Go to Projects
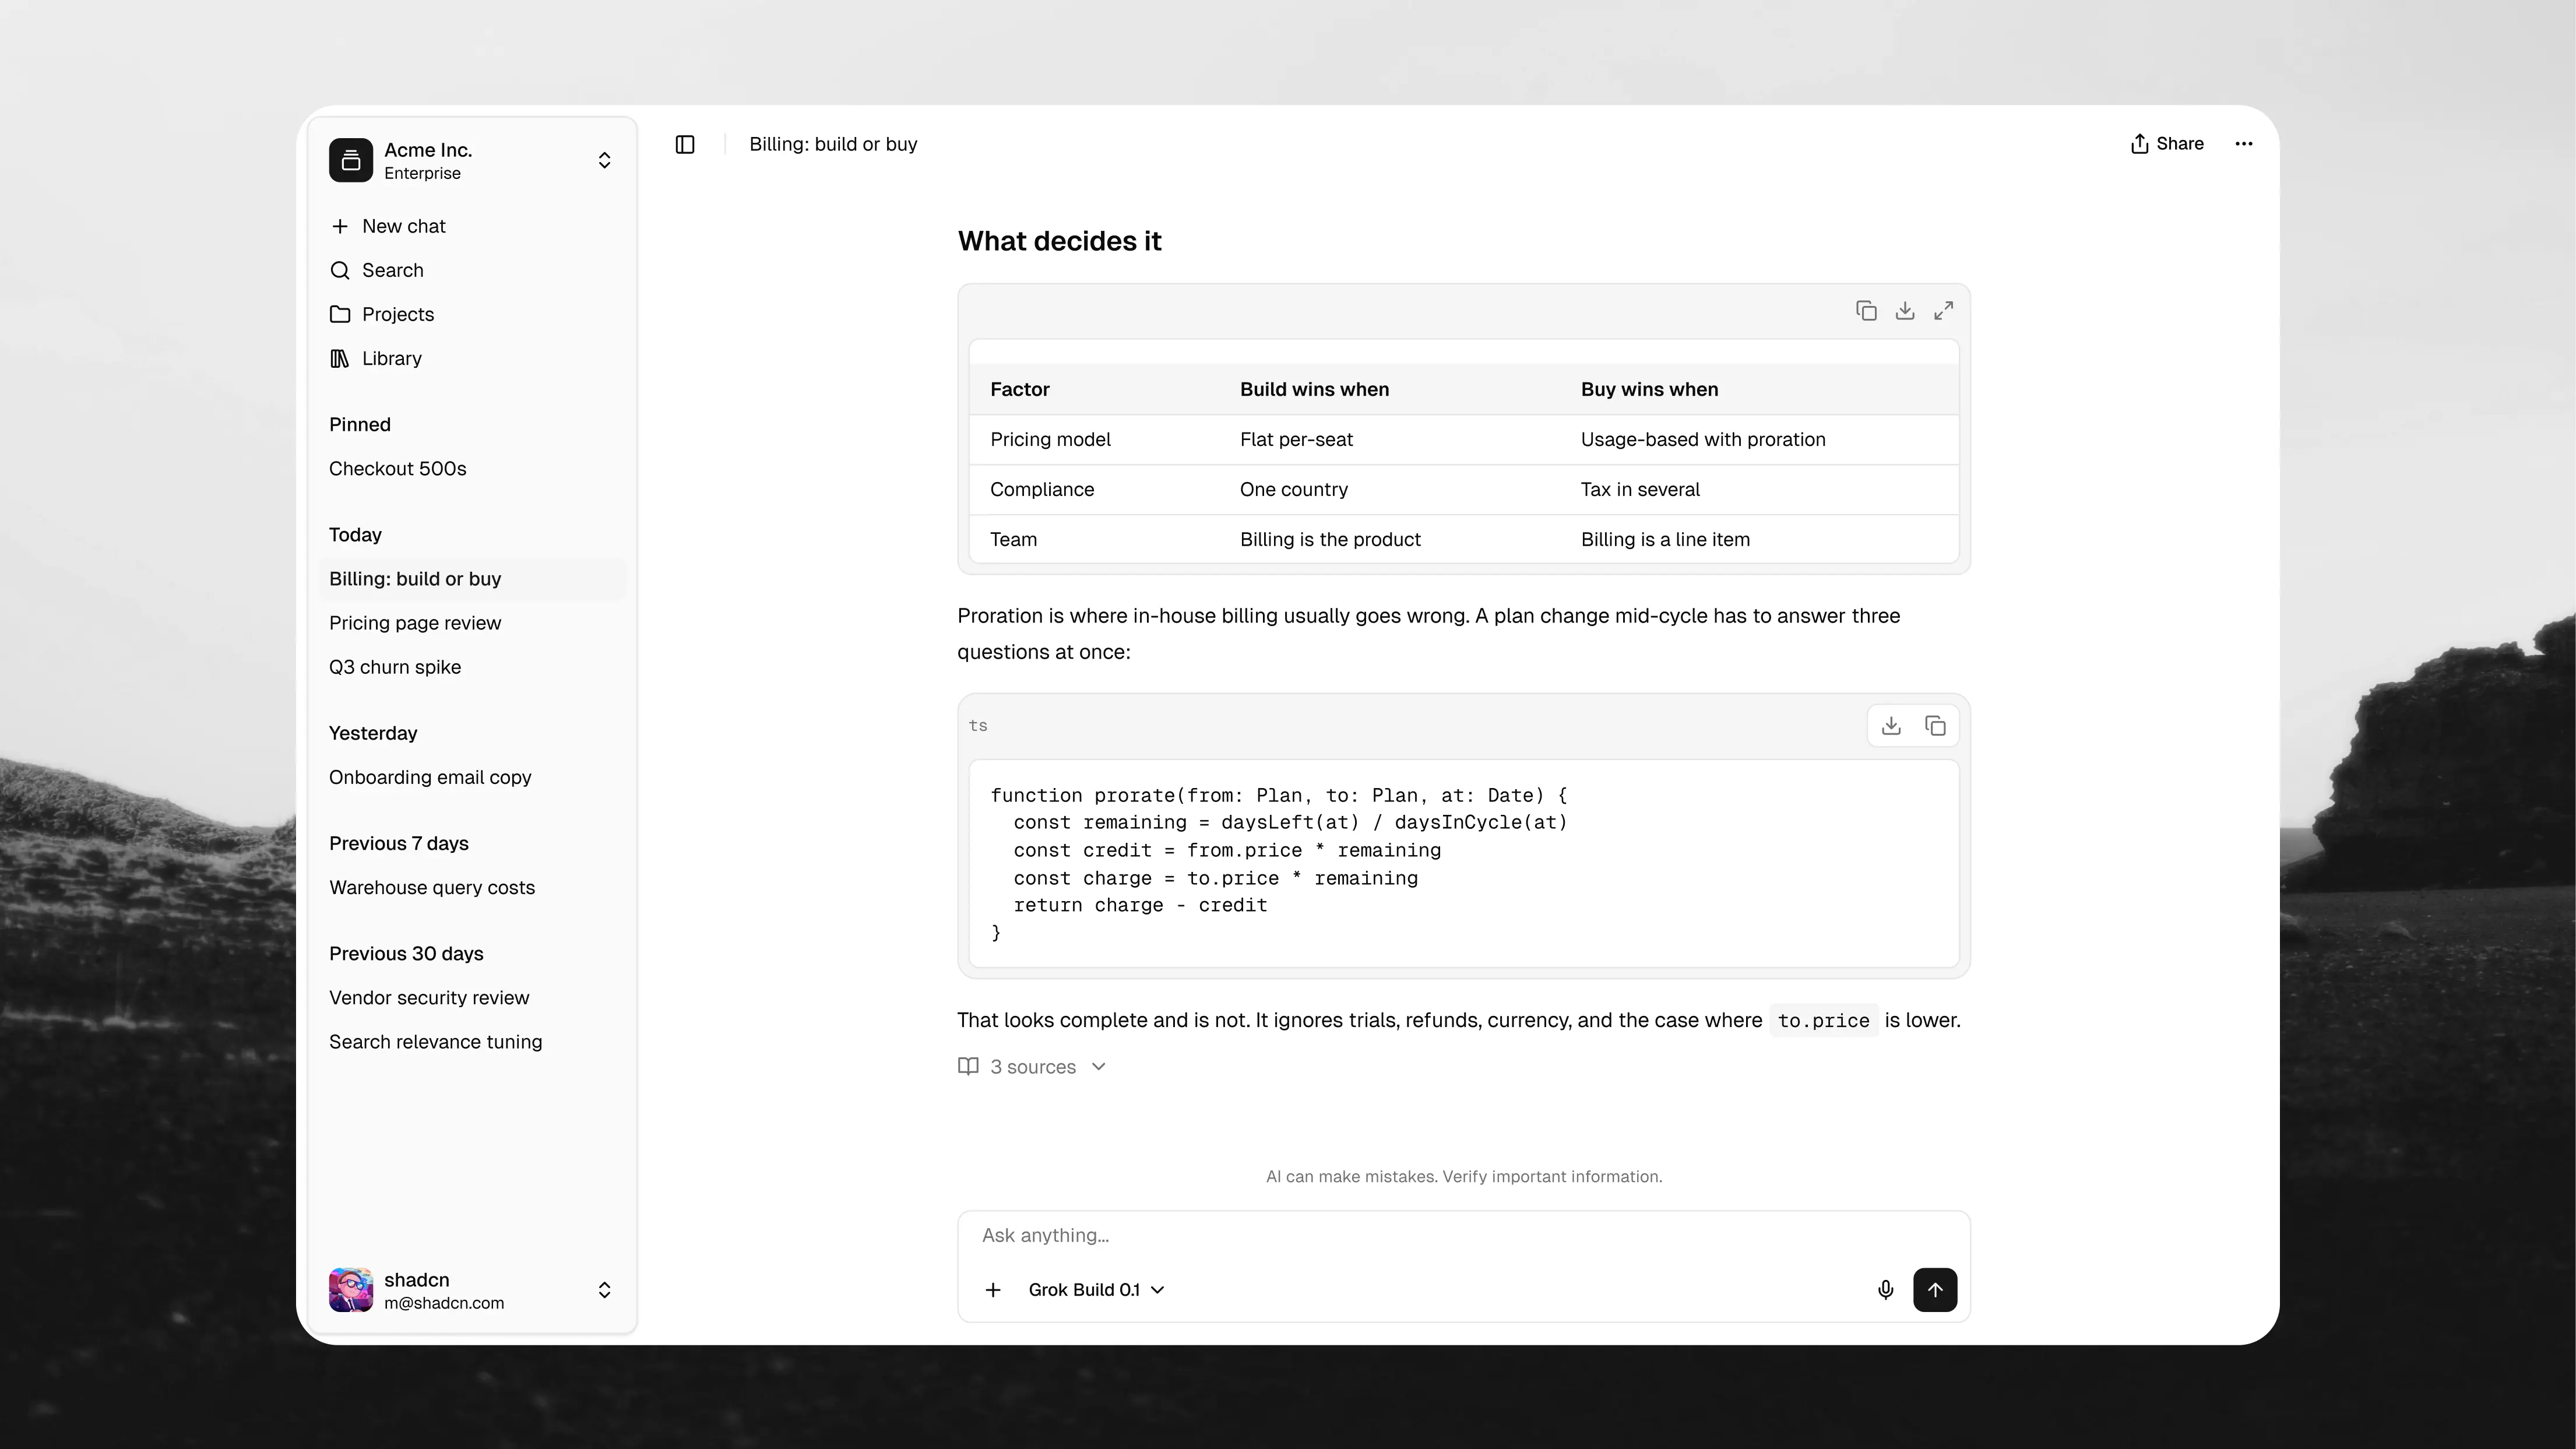Viewport: 2576px width, 1449px height. pyautogui.click(x=472, y=314)
